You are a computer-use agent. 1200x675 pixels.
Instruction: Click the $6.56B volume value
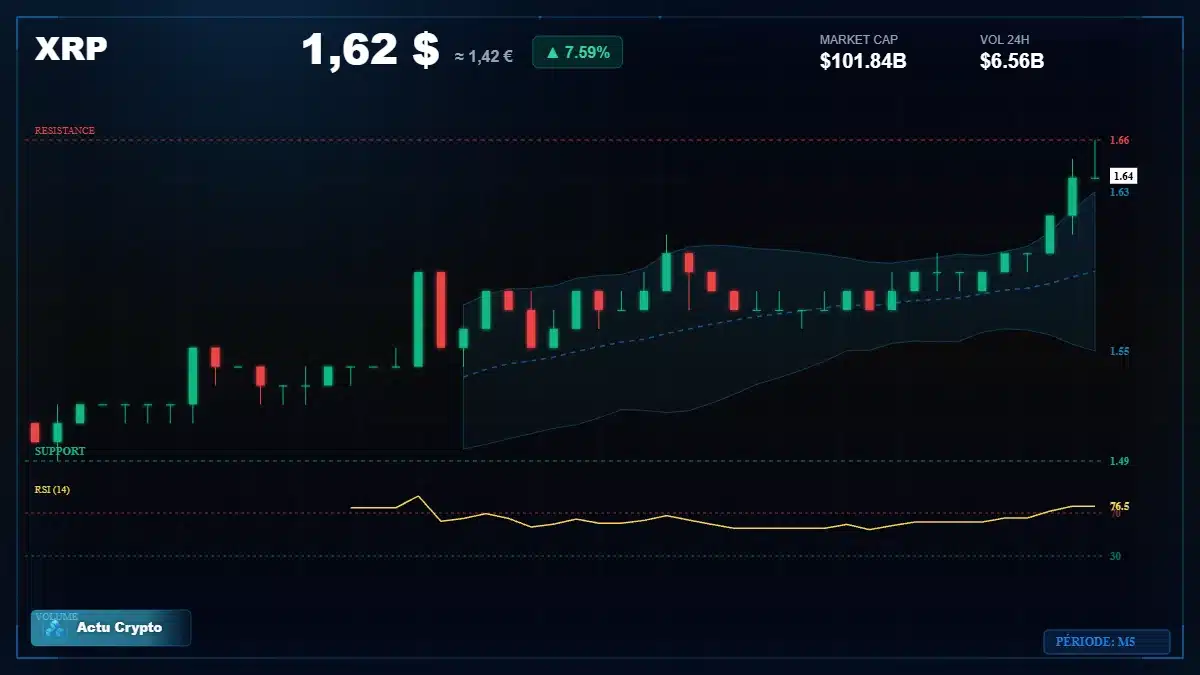1012,61
